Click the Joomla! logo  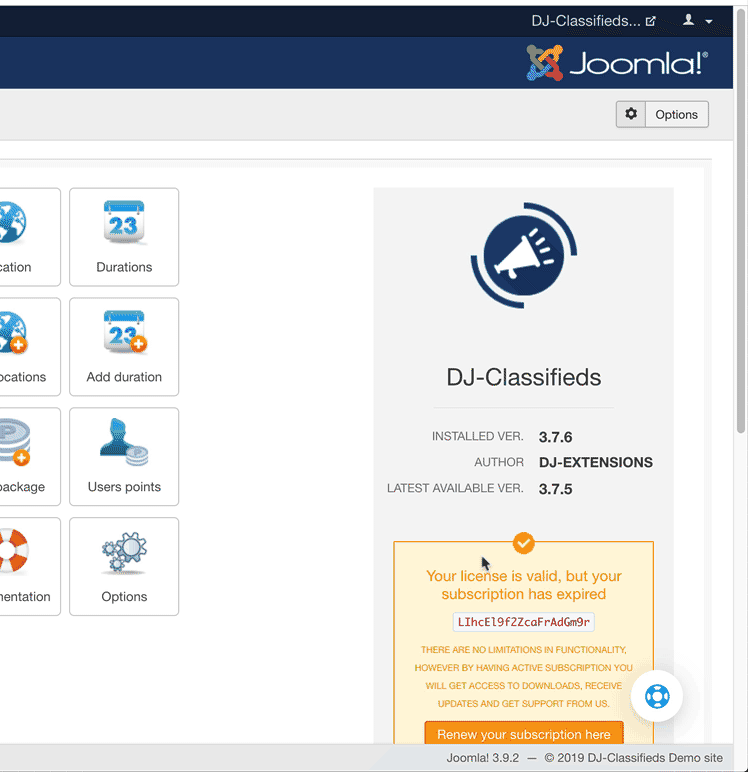pos(617,63)
